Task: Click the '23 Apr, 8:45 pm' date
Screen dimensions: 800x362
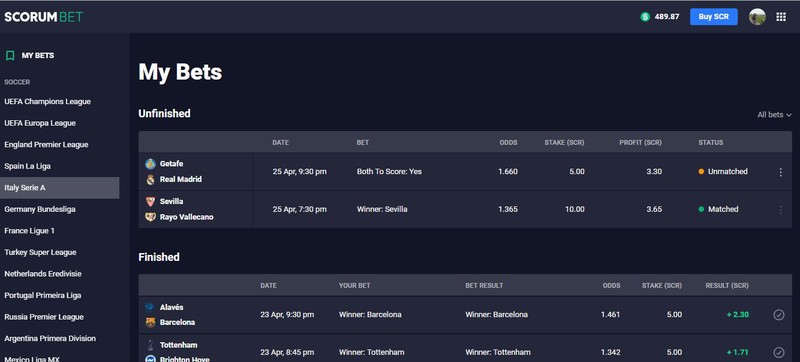Action: coord(287,352)
